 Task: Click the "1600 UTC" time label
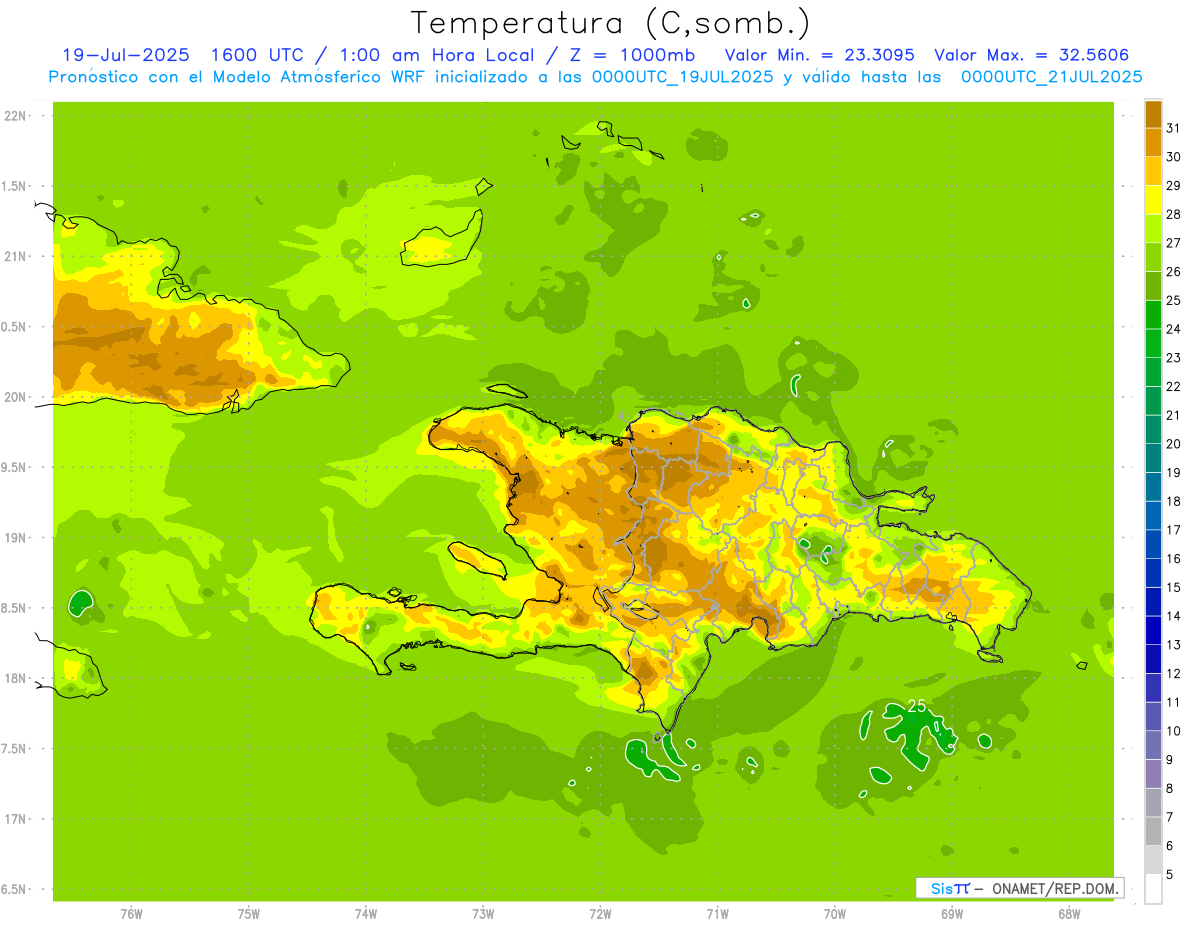point(256,55)
